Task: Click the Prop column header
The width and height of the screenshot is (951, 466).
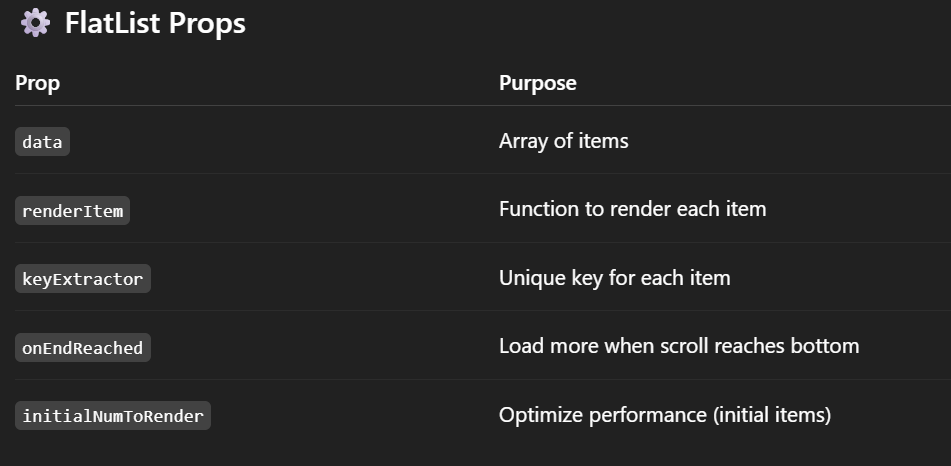Action: (x=38, y=83)
